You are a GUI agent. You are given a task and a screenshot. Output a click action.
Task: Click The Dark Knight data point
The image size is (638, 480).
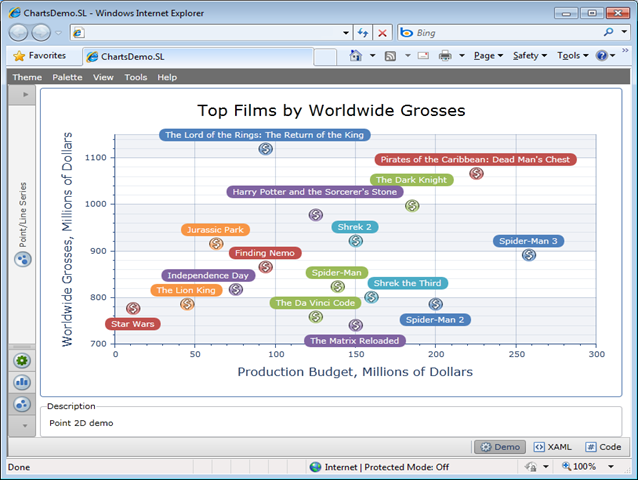coord(412,206)
